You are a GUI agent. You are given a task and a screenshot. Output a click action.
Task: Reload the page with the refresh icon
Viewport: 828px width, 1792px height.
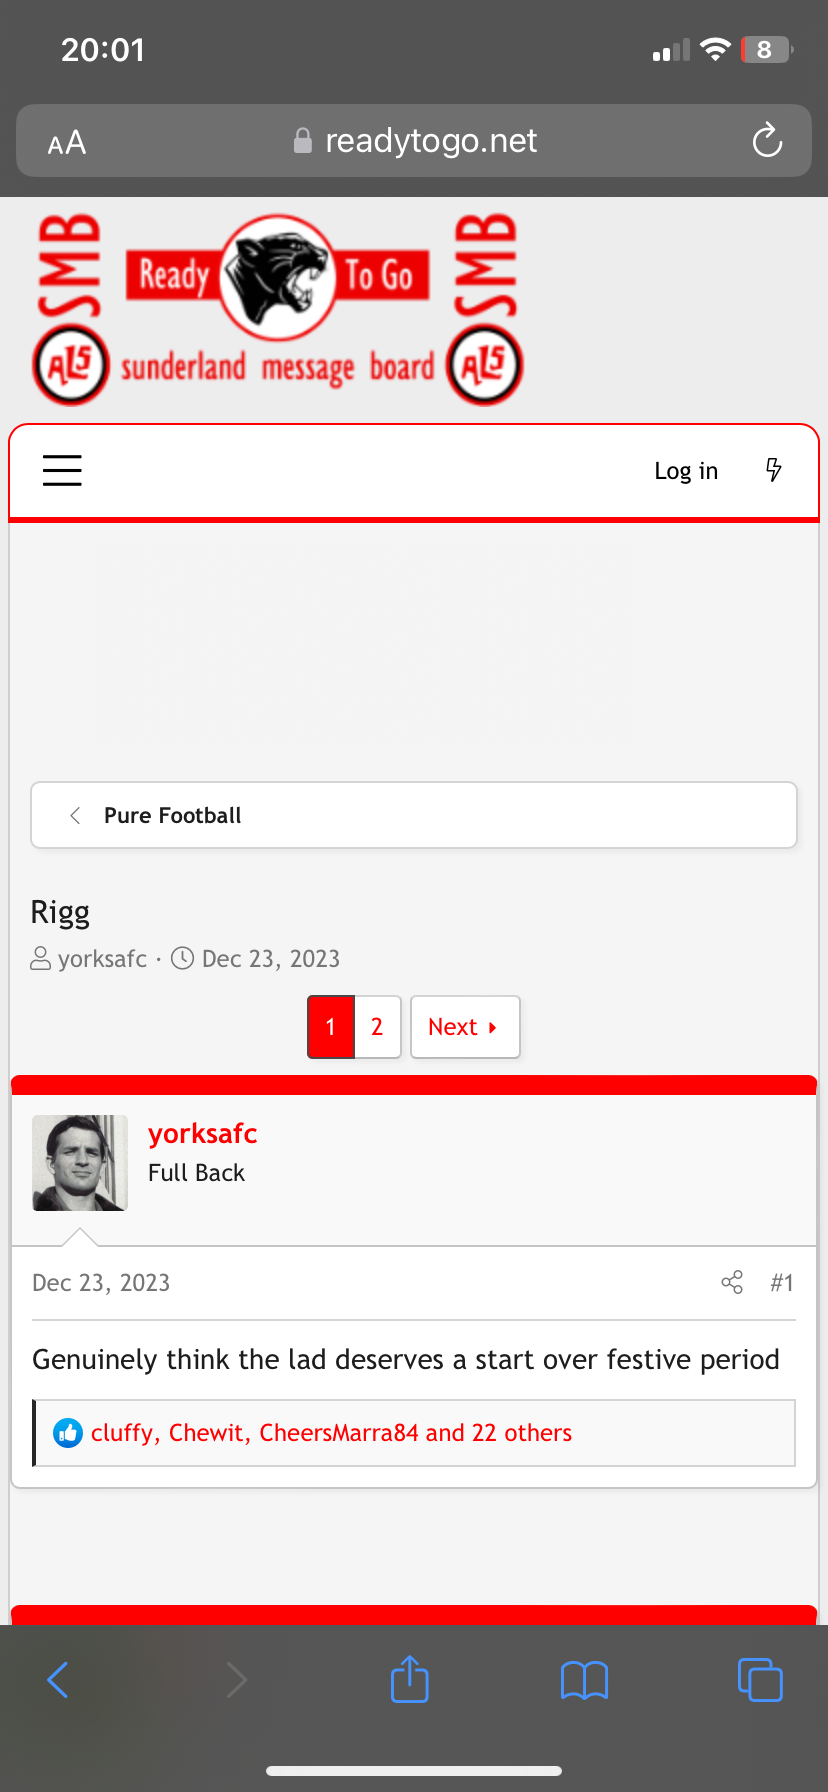click(767, 141)
